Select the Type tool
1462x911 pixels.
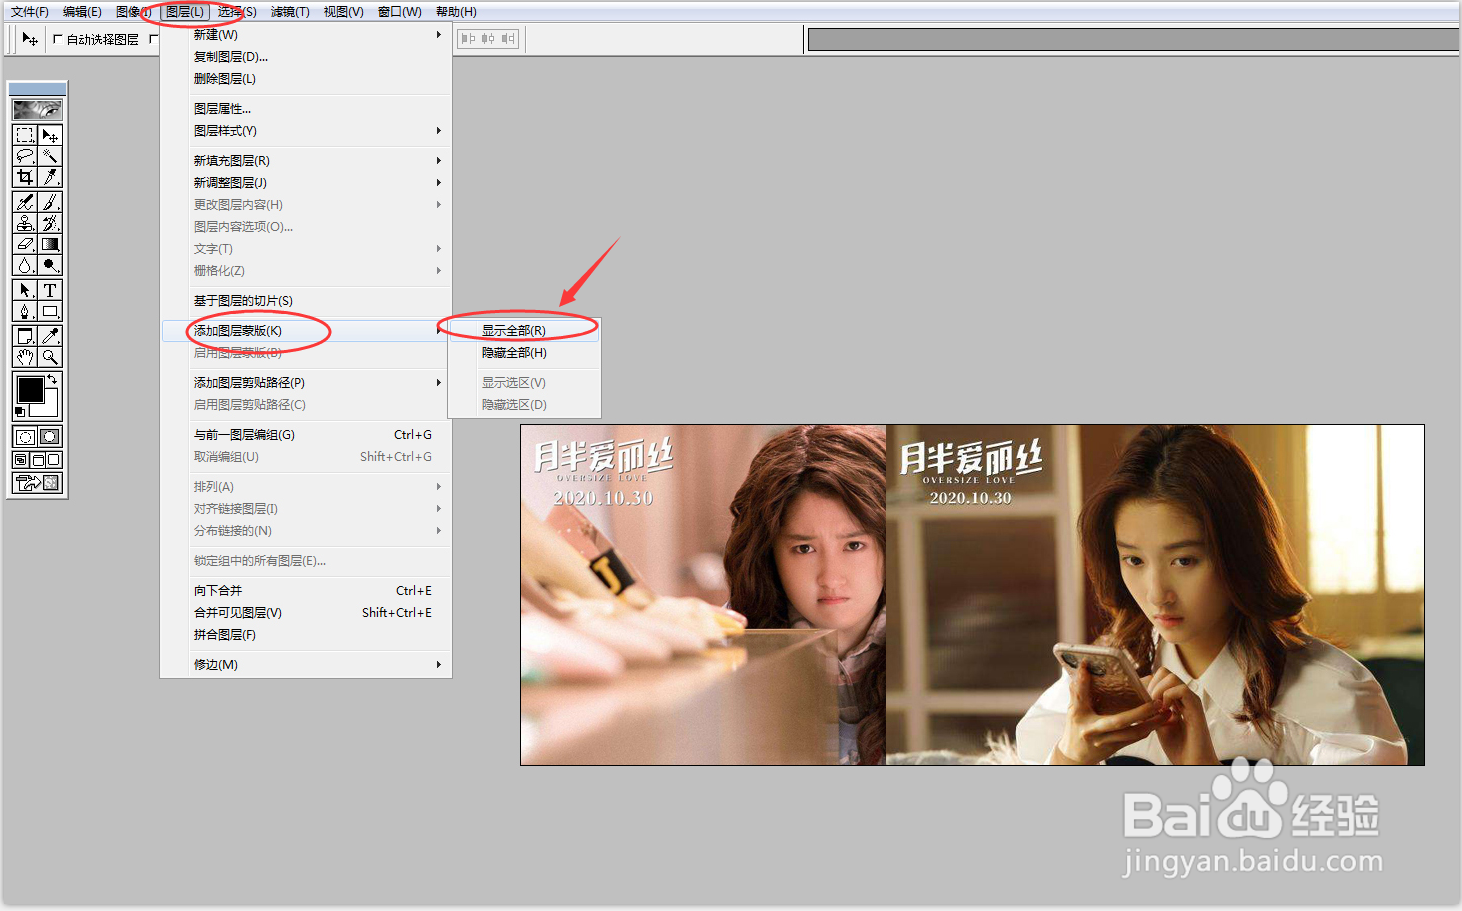50,290
